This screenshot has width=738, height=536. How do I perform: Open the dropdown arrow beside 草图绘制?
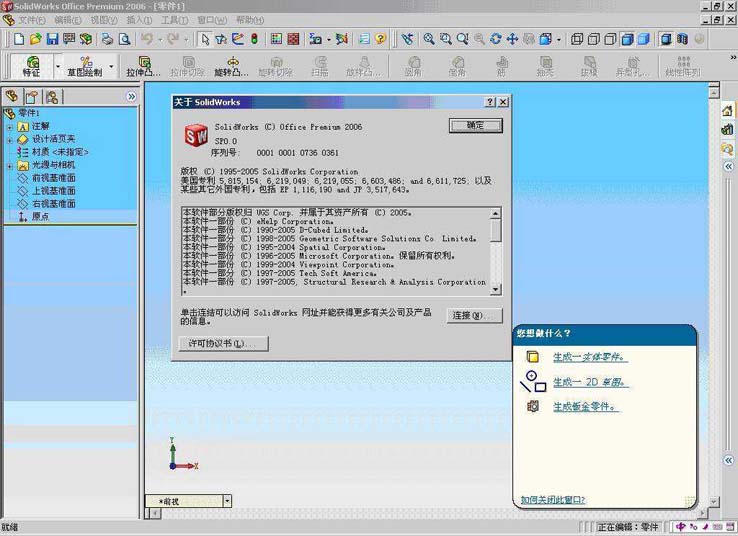pyautogui.click(x=112, y=66)
